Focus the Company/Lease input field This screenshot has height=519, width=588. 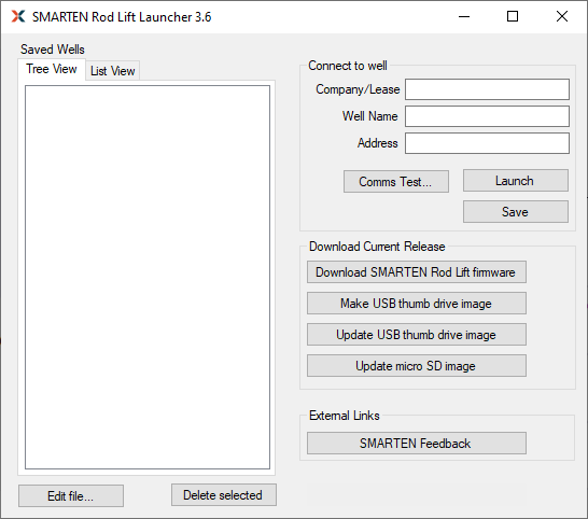[487, 89]
